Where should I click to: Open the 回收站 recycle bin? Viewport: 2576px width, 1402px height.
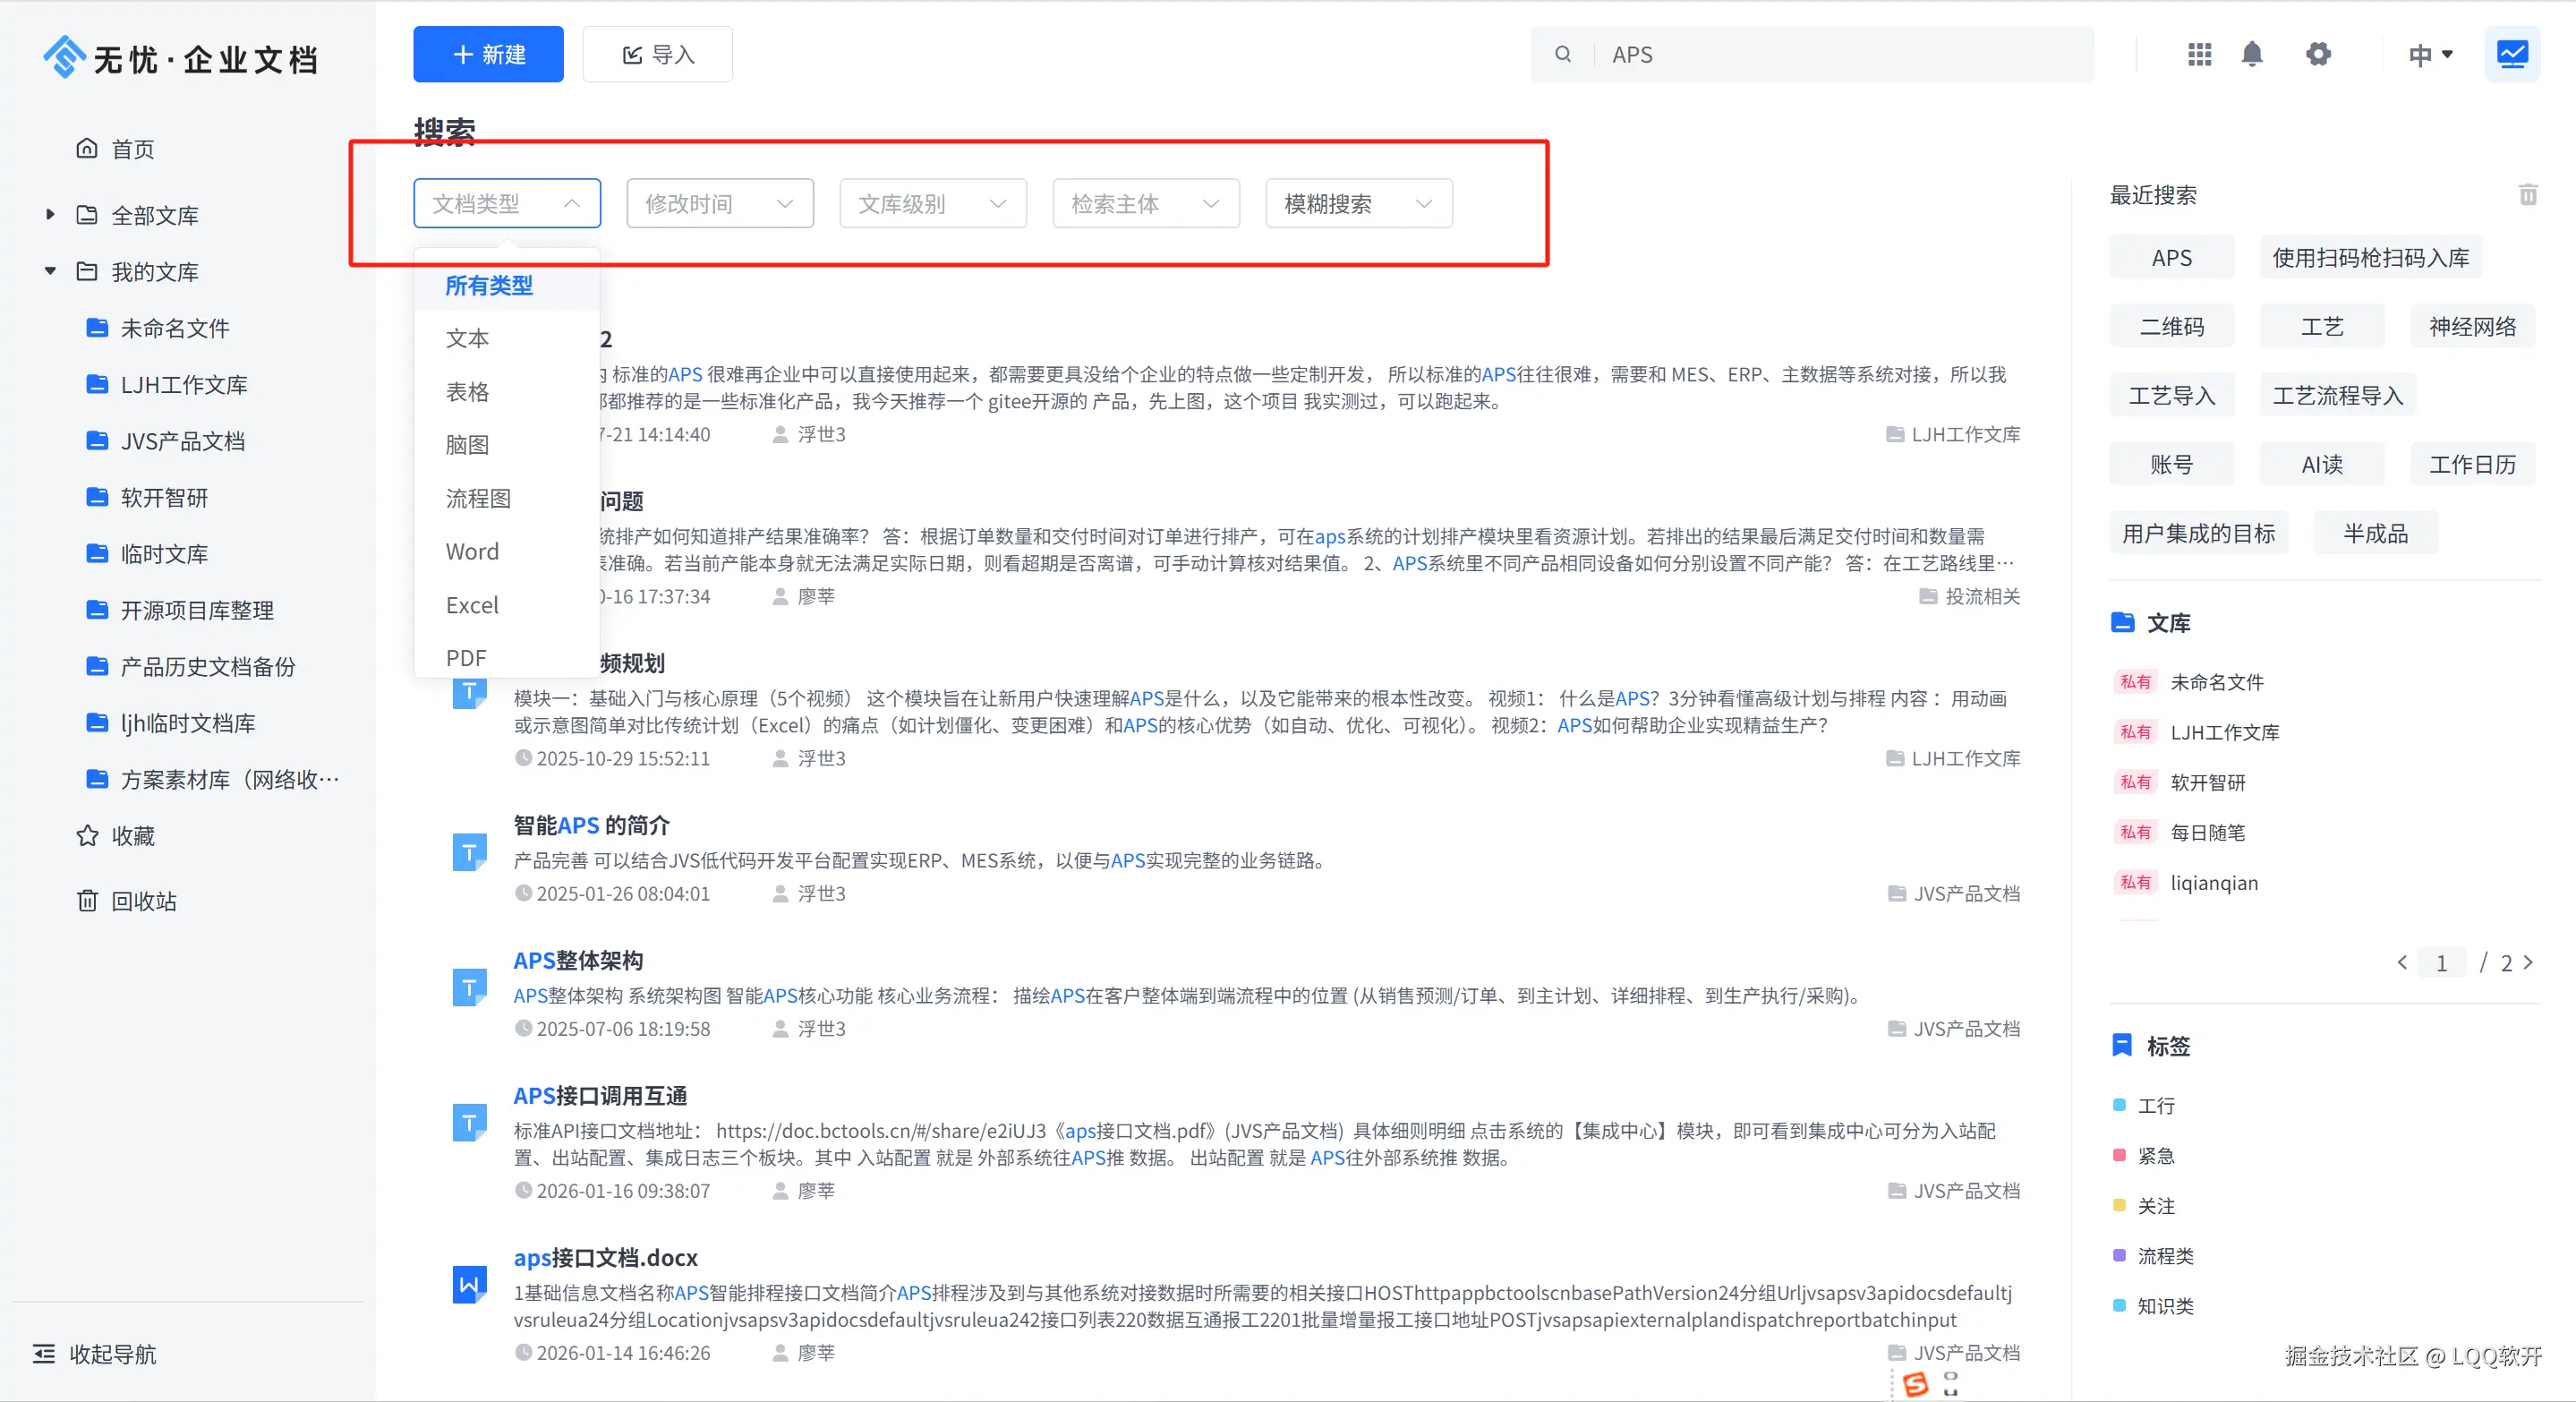coord(143,901)
